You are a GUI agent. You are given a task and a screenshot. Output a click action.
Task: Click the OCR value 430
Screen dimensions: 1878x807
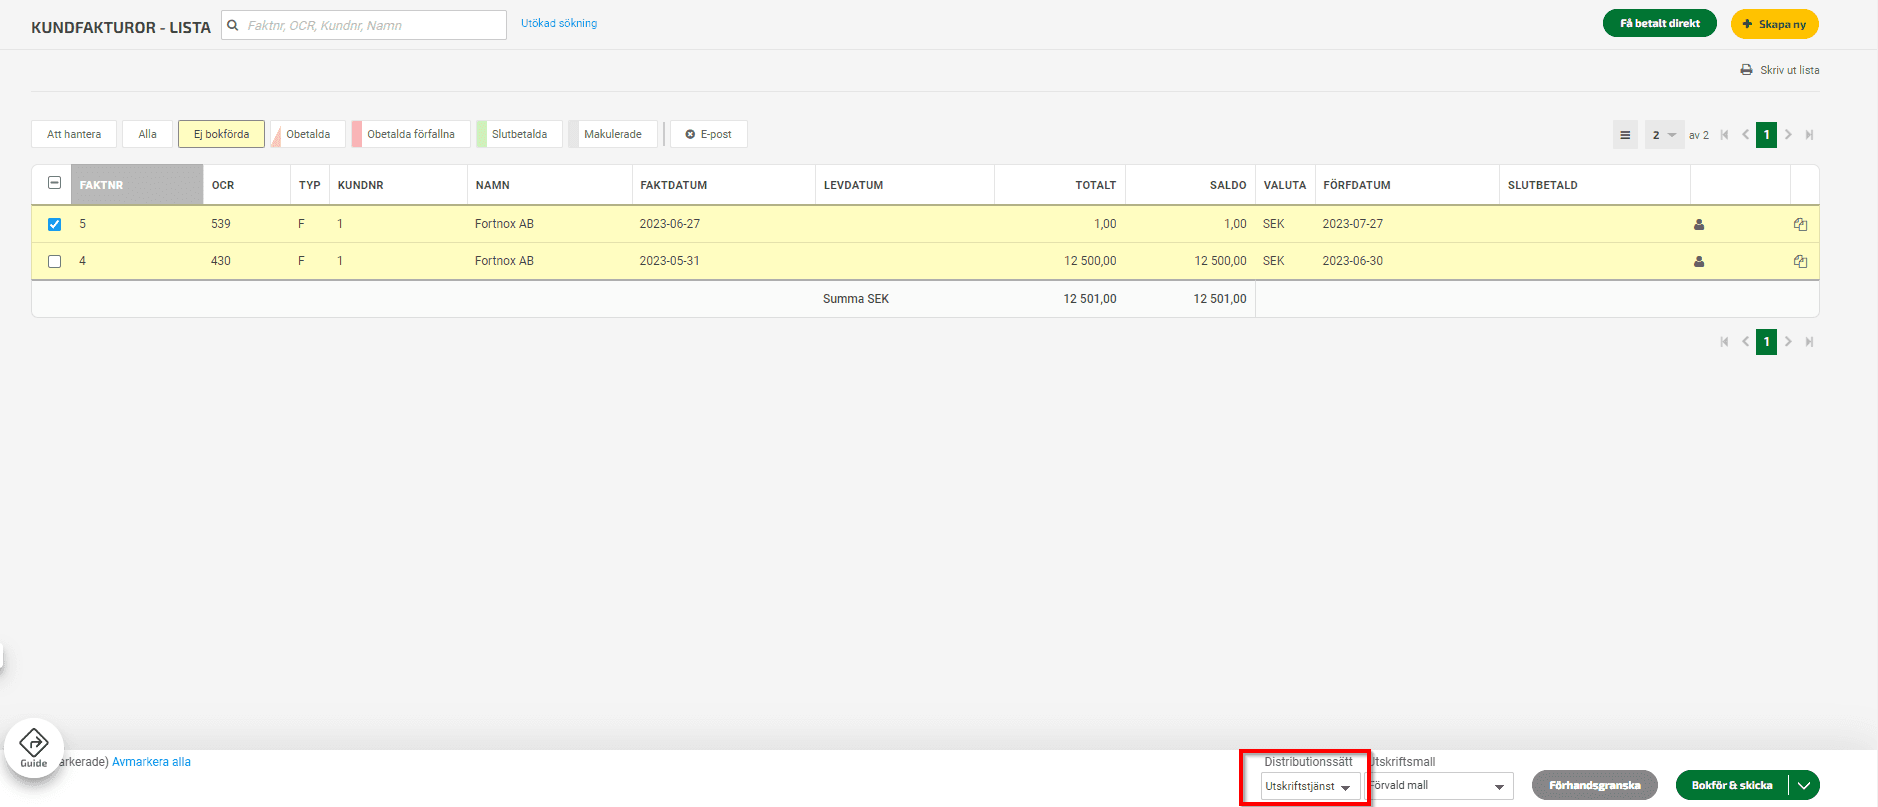(x=221, y=261)
